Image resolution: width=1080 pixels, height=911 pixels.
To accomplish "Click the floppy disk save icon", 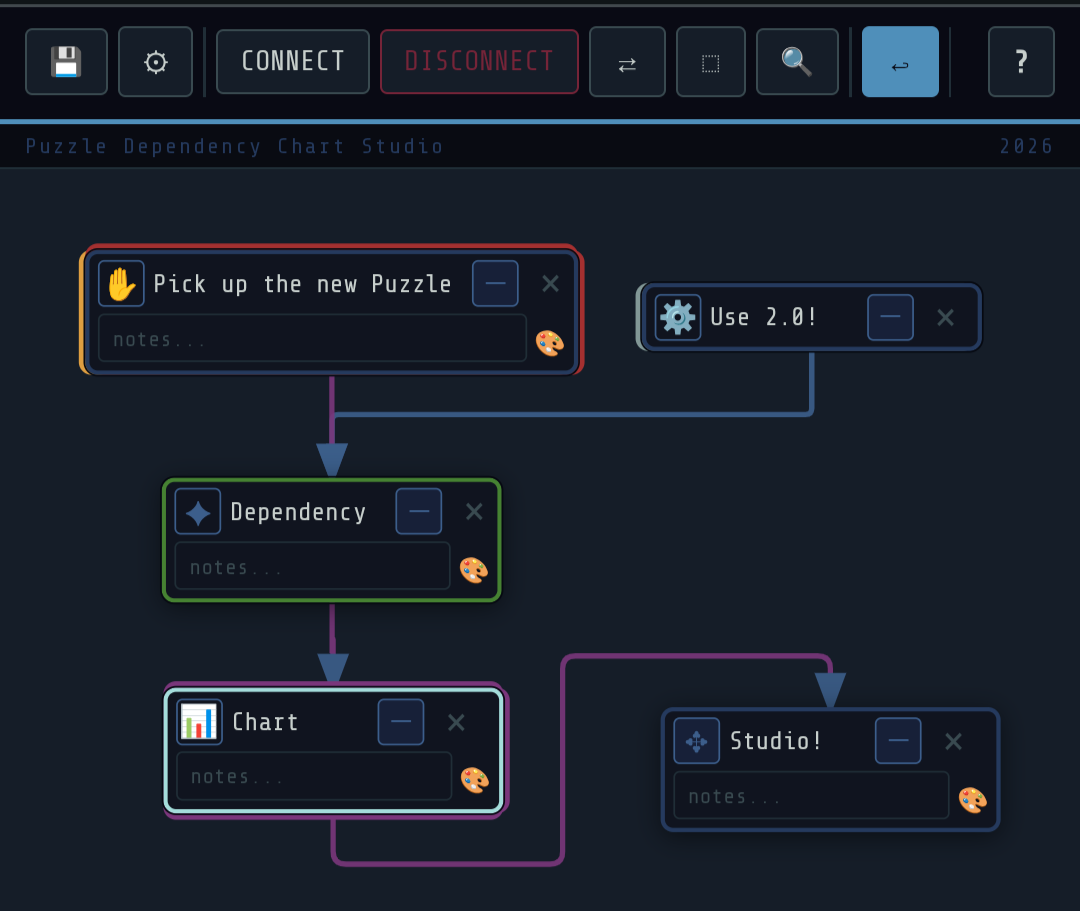I will [x=66, y=62].
